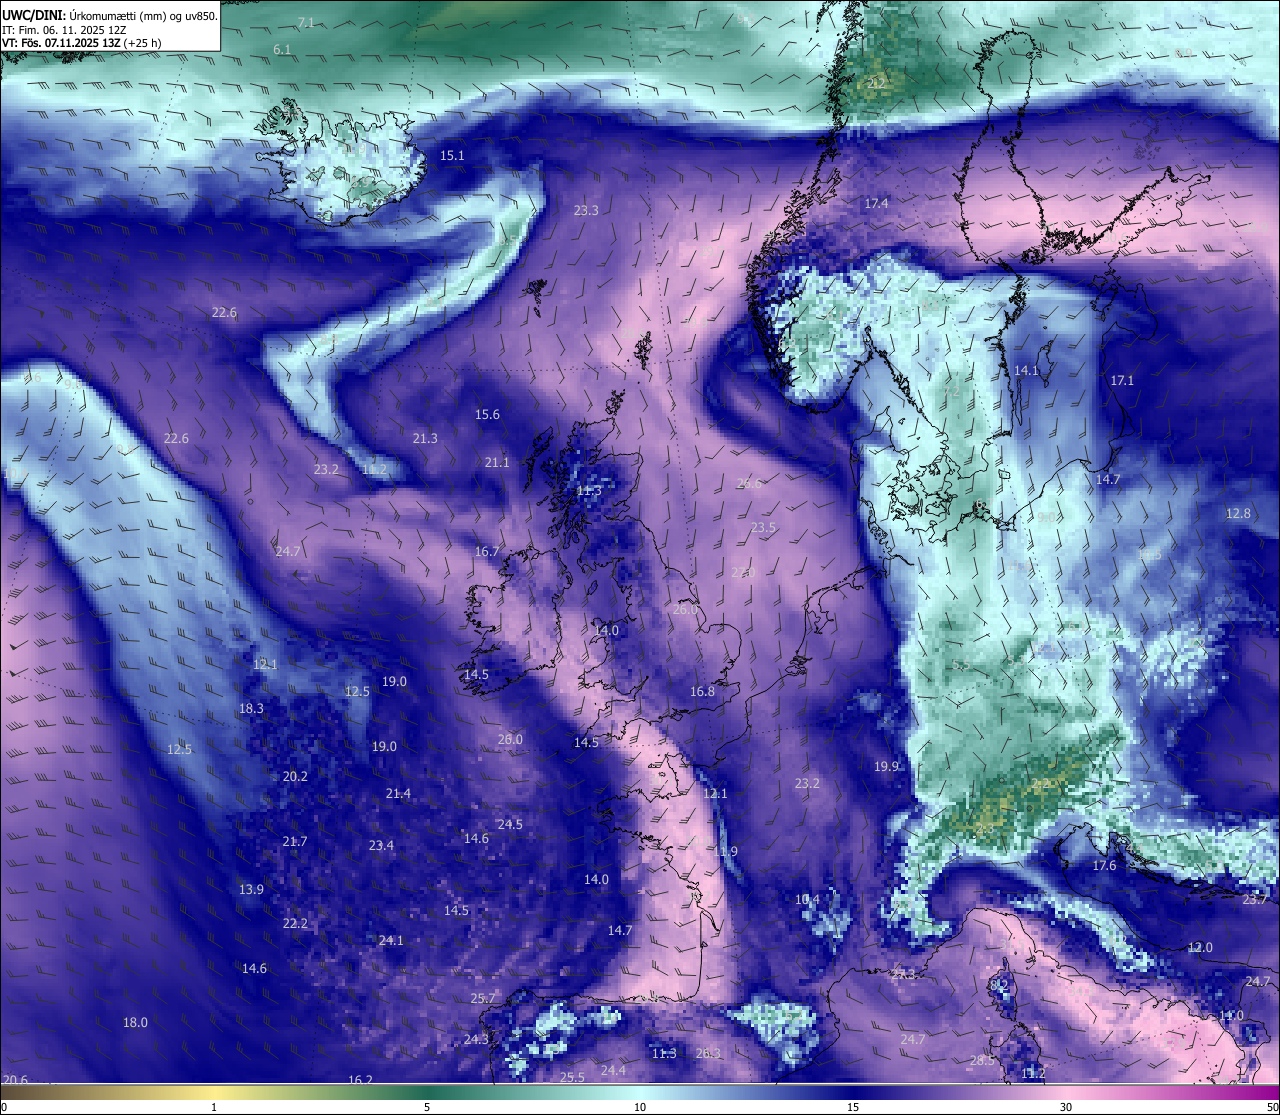
Task: Click the map value 20.6
Action: tap(15, 1080)
